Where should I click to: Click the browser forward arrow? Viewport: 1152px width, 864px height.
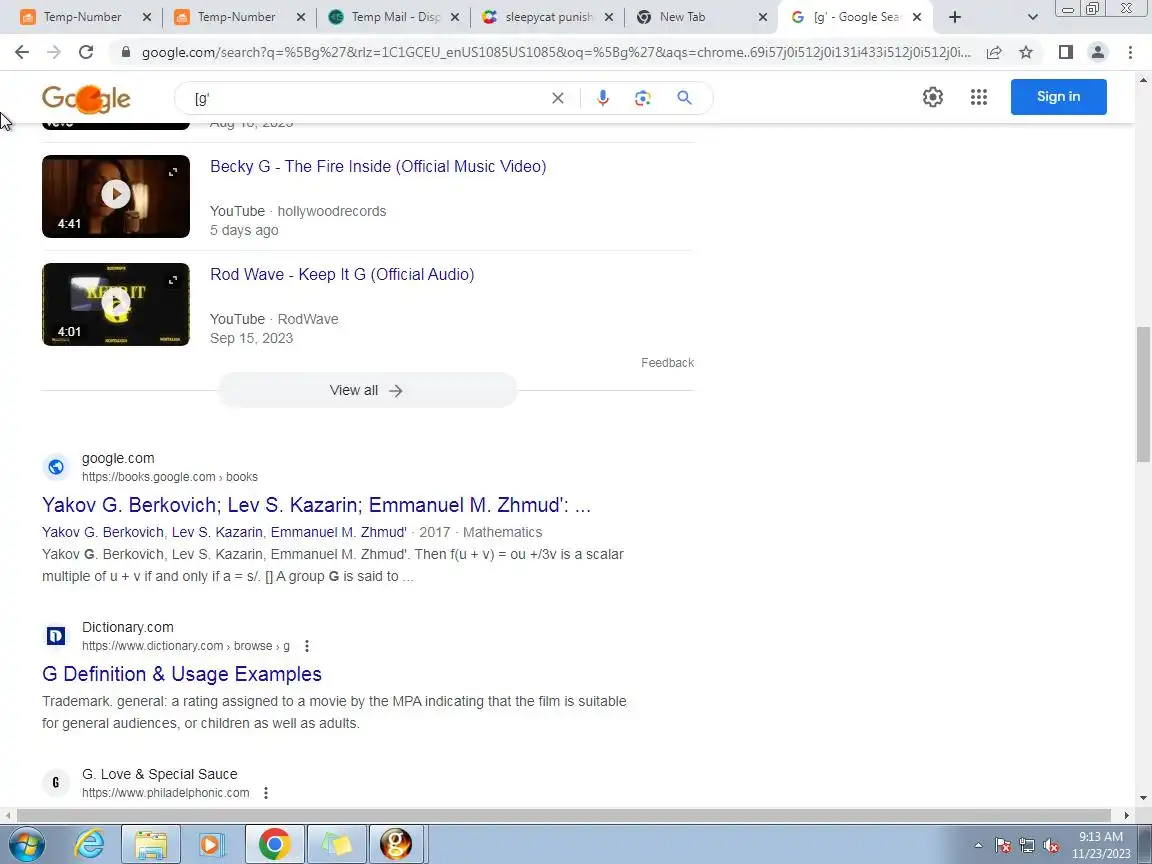coord(54,51)
